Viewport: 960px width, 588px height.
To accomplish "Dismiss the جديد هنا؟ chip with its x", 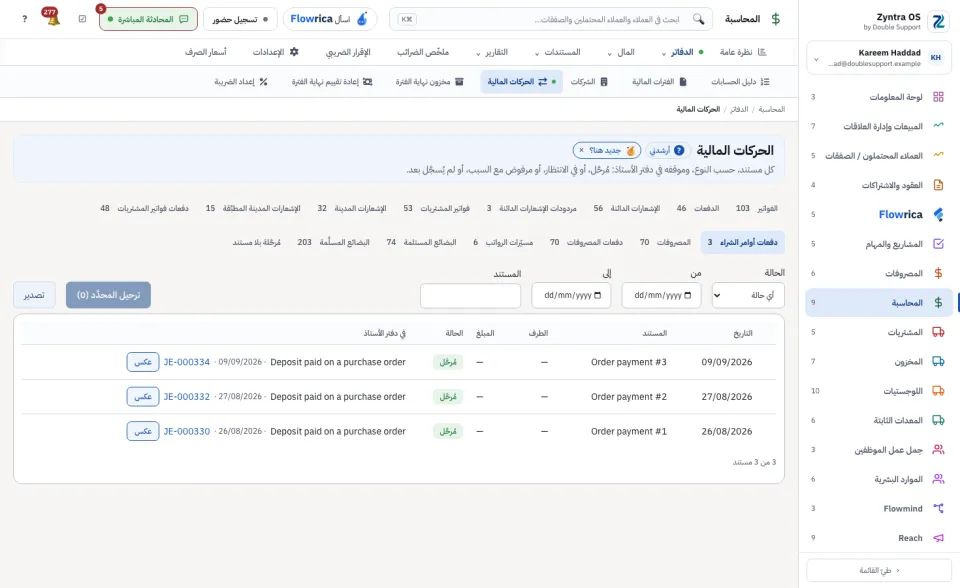I will [581, 150].
